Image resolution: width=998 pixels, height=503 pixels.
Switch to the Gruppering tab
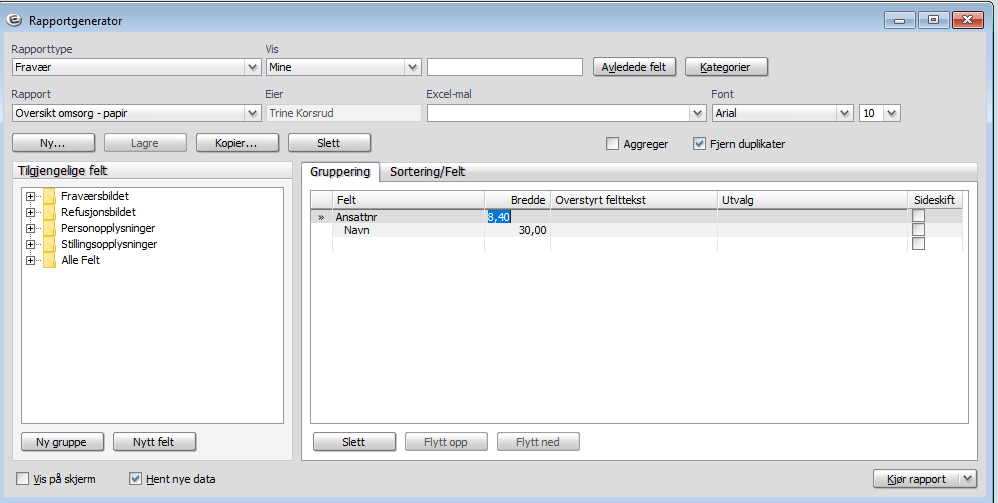[x=340, y=172]
